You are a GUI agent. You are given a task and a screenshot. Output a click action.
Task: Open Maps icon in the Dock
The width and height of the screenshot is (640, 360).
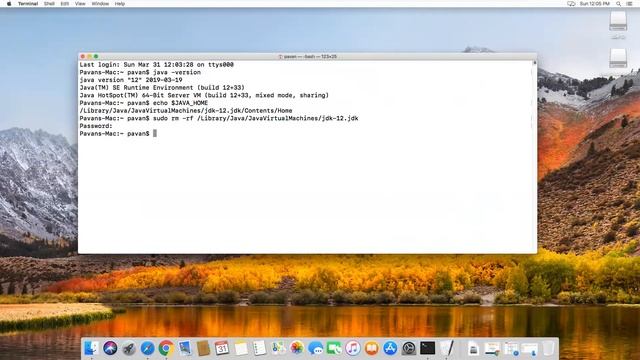coord(278,348)
